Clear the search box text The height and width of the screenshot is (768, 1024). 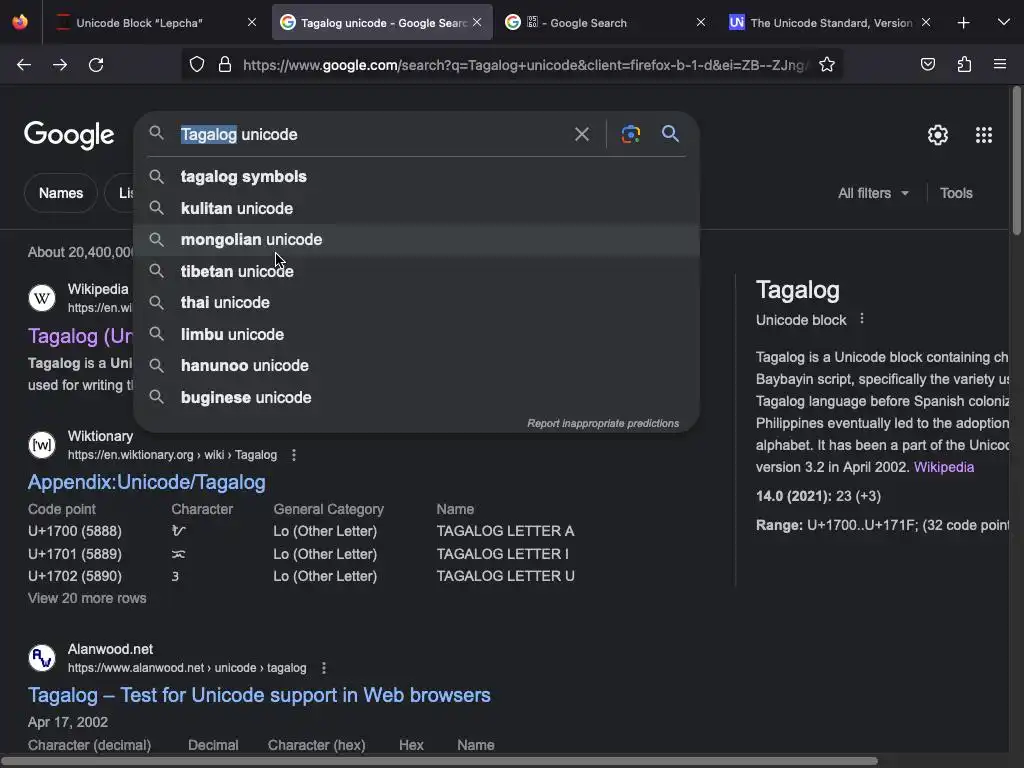581,135
